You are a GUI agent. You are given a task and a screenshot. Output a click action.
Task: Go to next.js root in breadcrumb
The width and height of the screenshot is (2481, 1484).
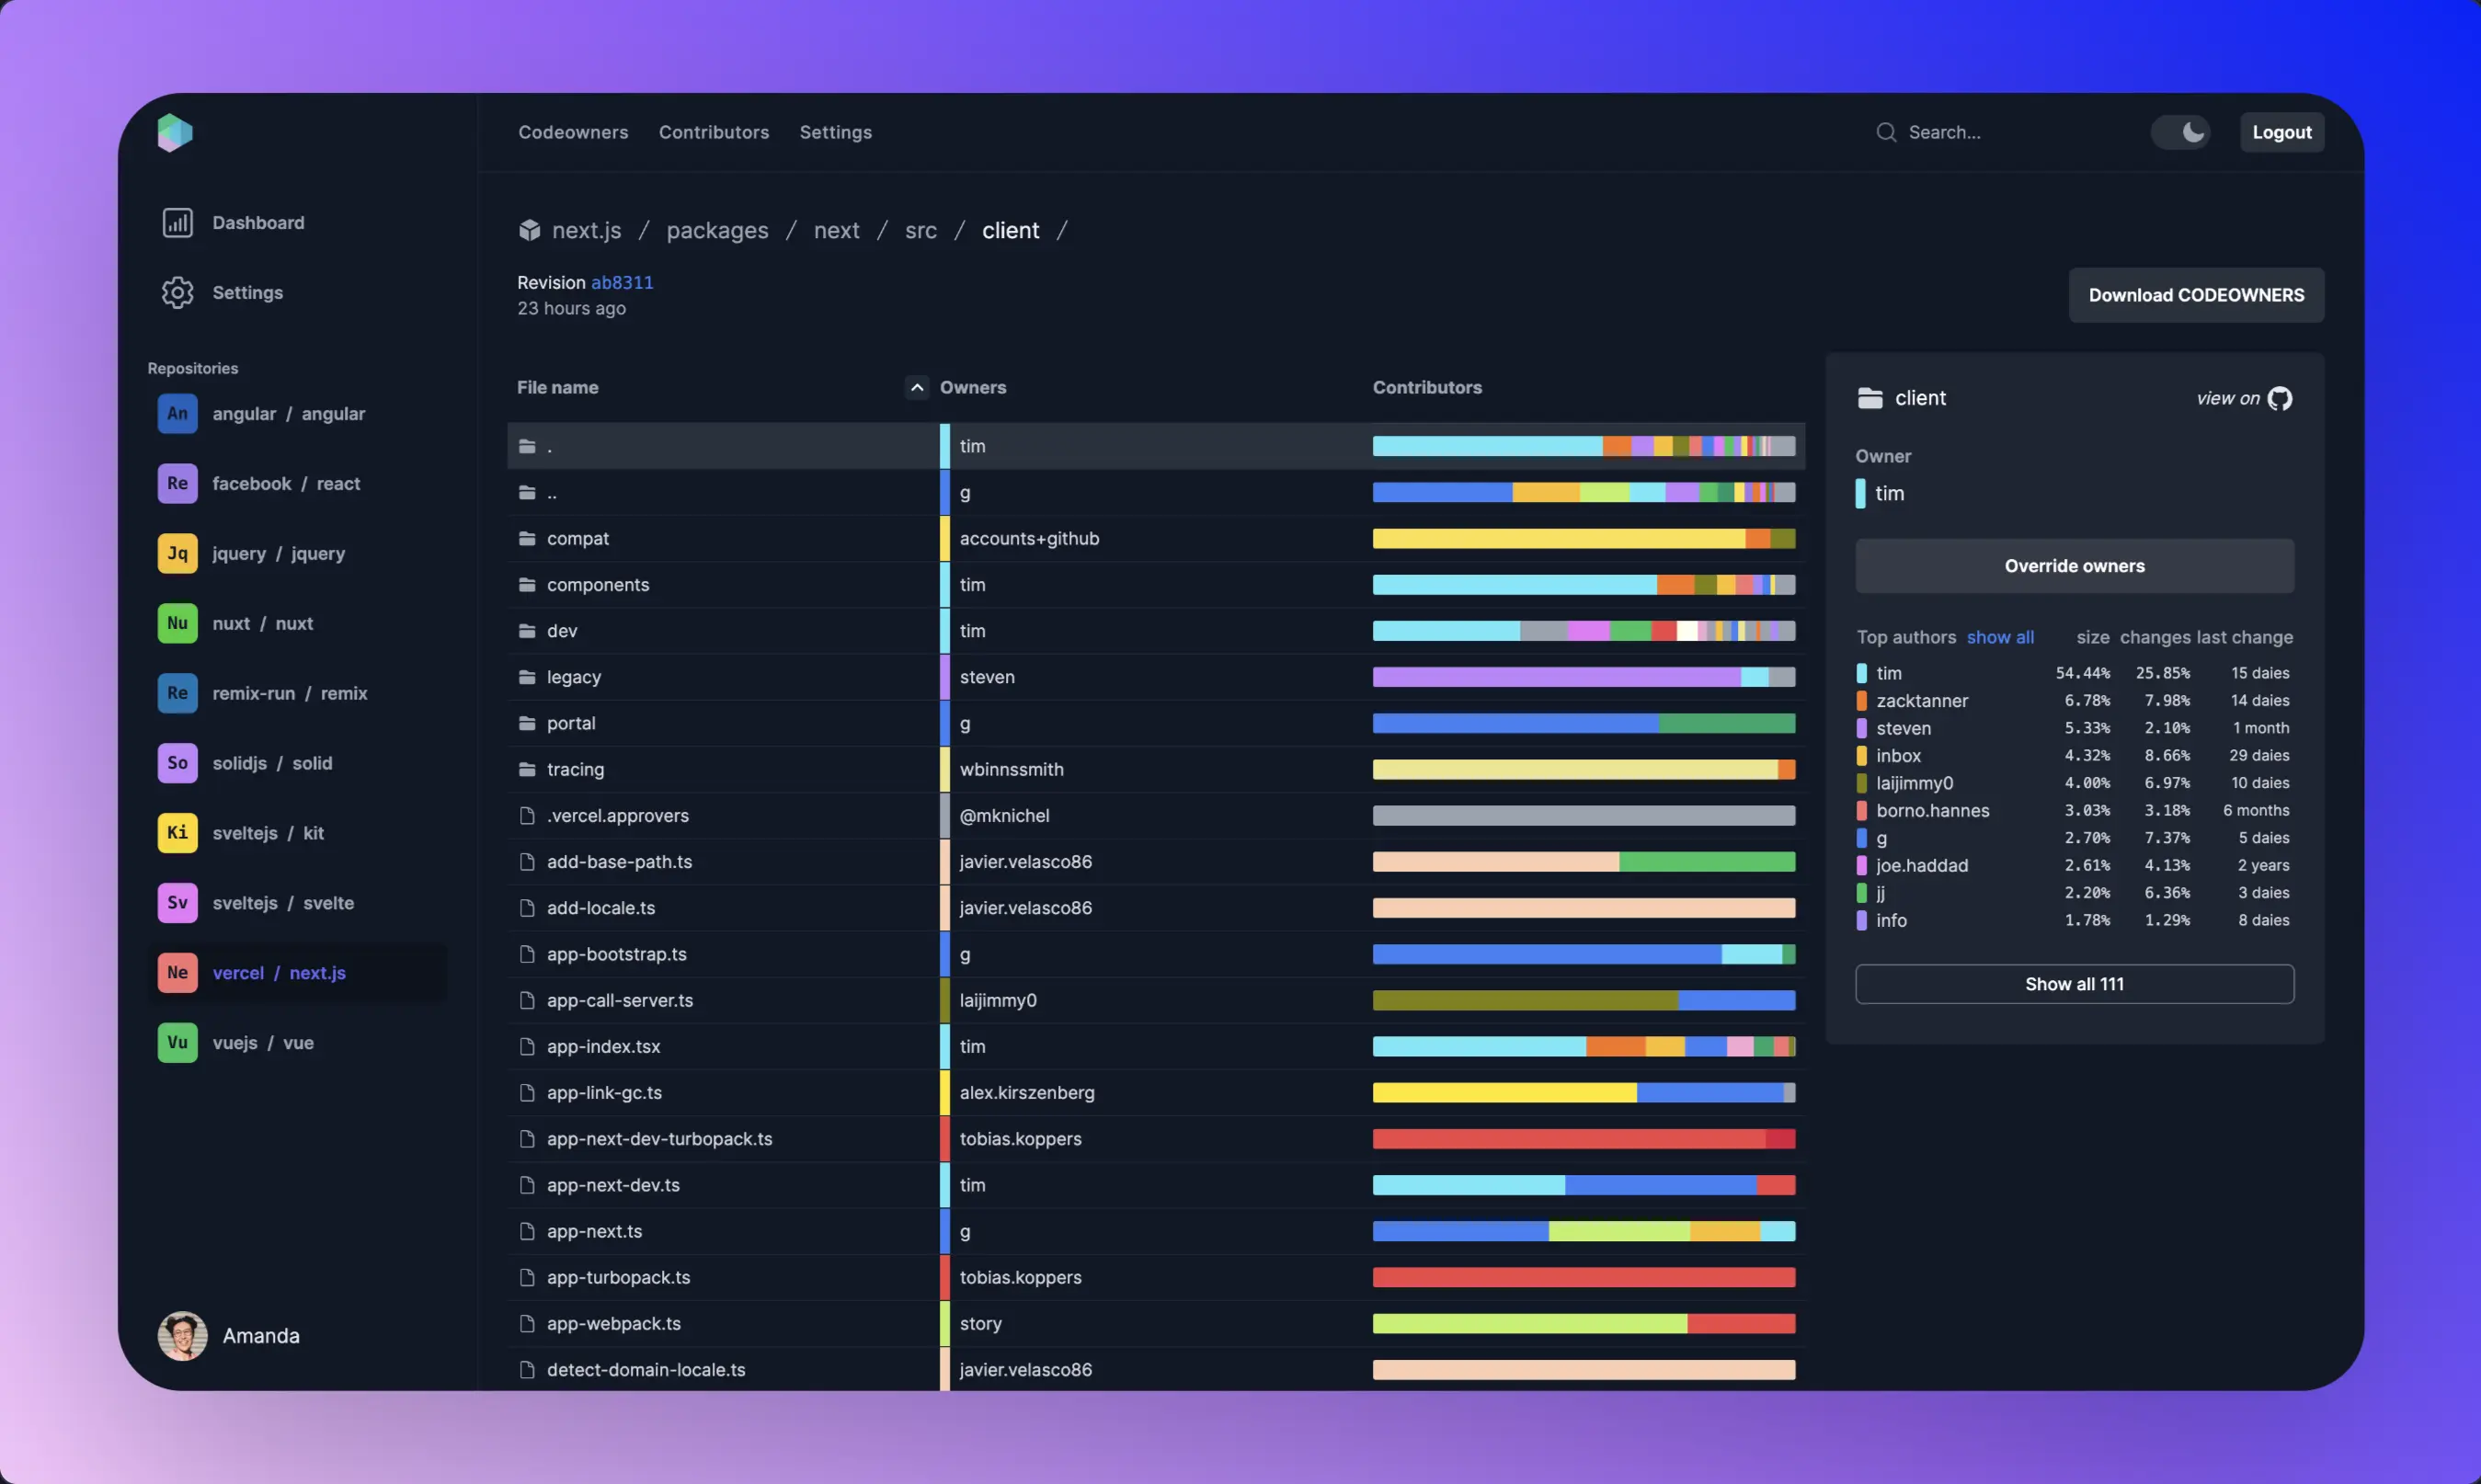[586, 230]
